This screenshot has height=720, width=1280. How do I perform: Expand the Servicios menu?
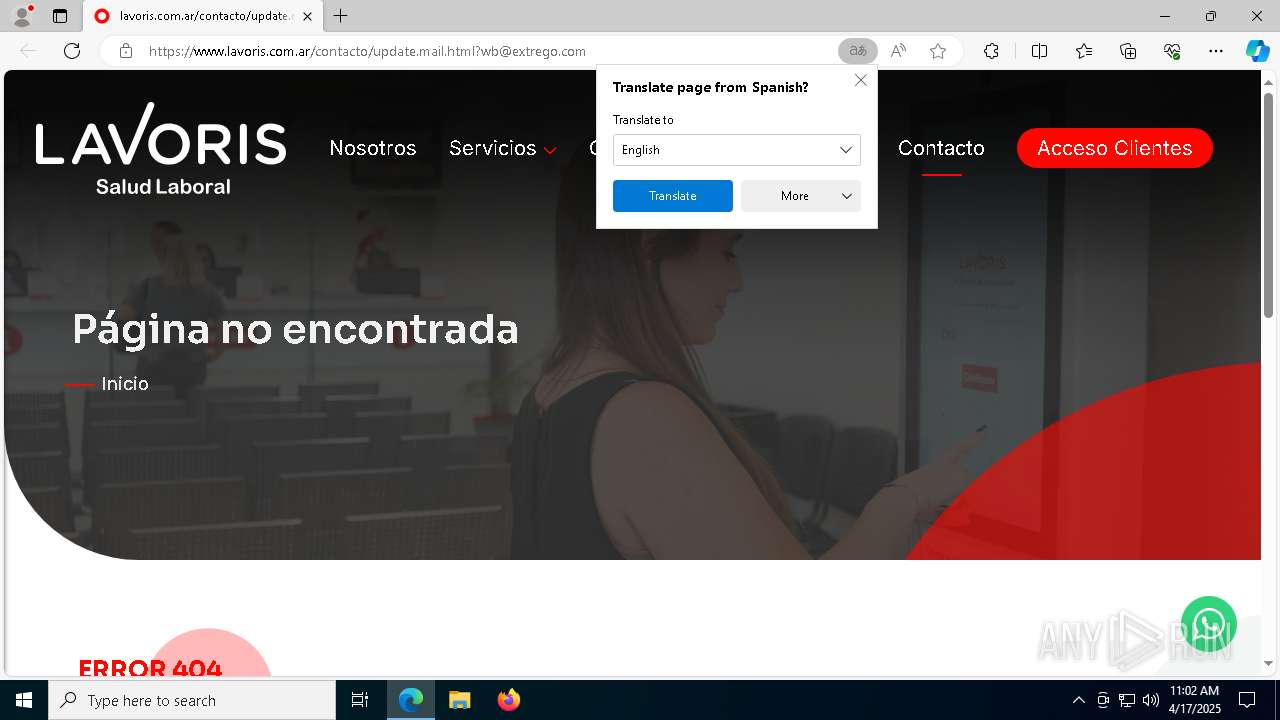(502, 148)
